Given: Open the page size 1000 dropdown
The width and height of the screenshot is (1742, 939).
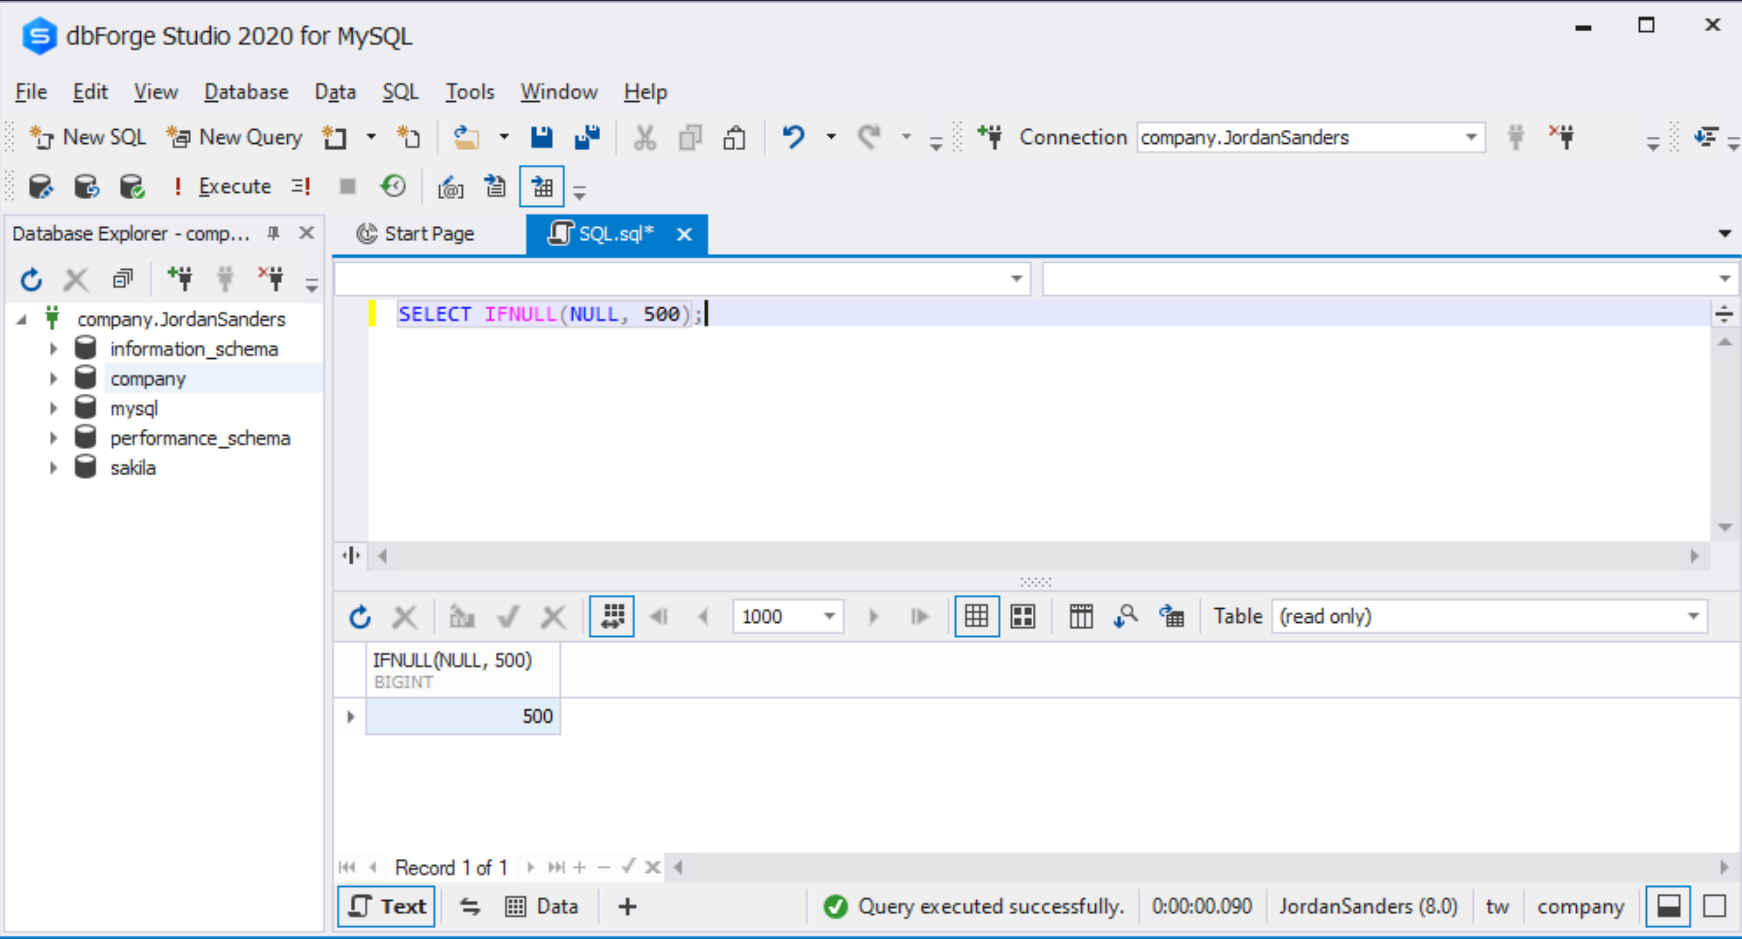Looking at the screenshot, I should pos(829,617).
